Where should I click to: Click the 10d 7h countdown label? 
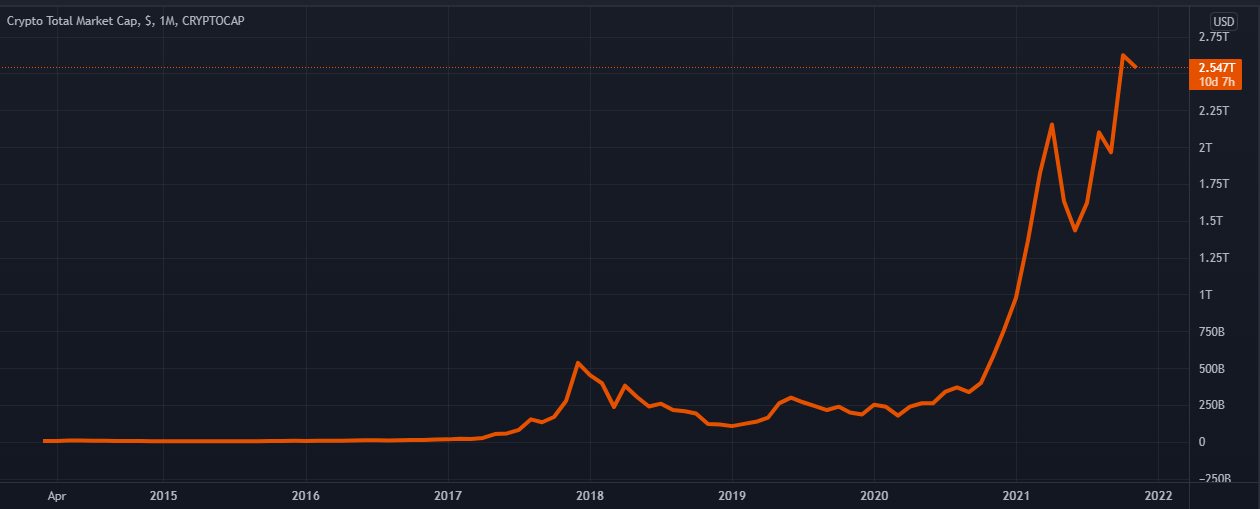point(1215,82)
